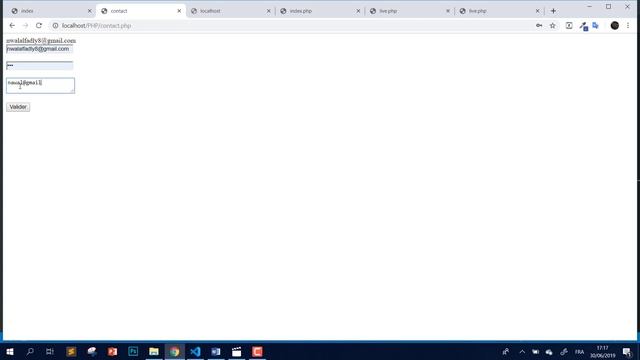This screenshot has height=360, width=640.
Task: View site information icon beside localhost URL
Action: (x=55, y=25)
